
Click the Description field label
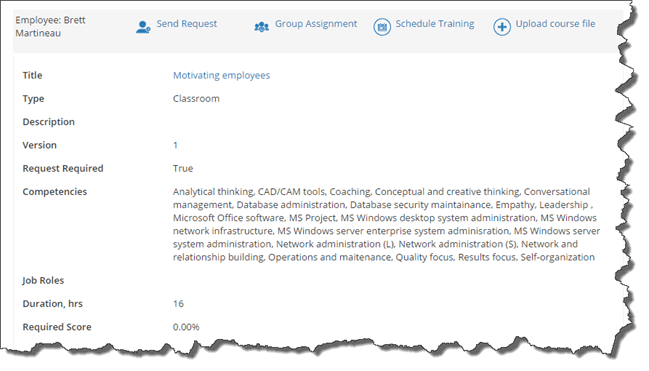(x=48, y=122)
